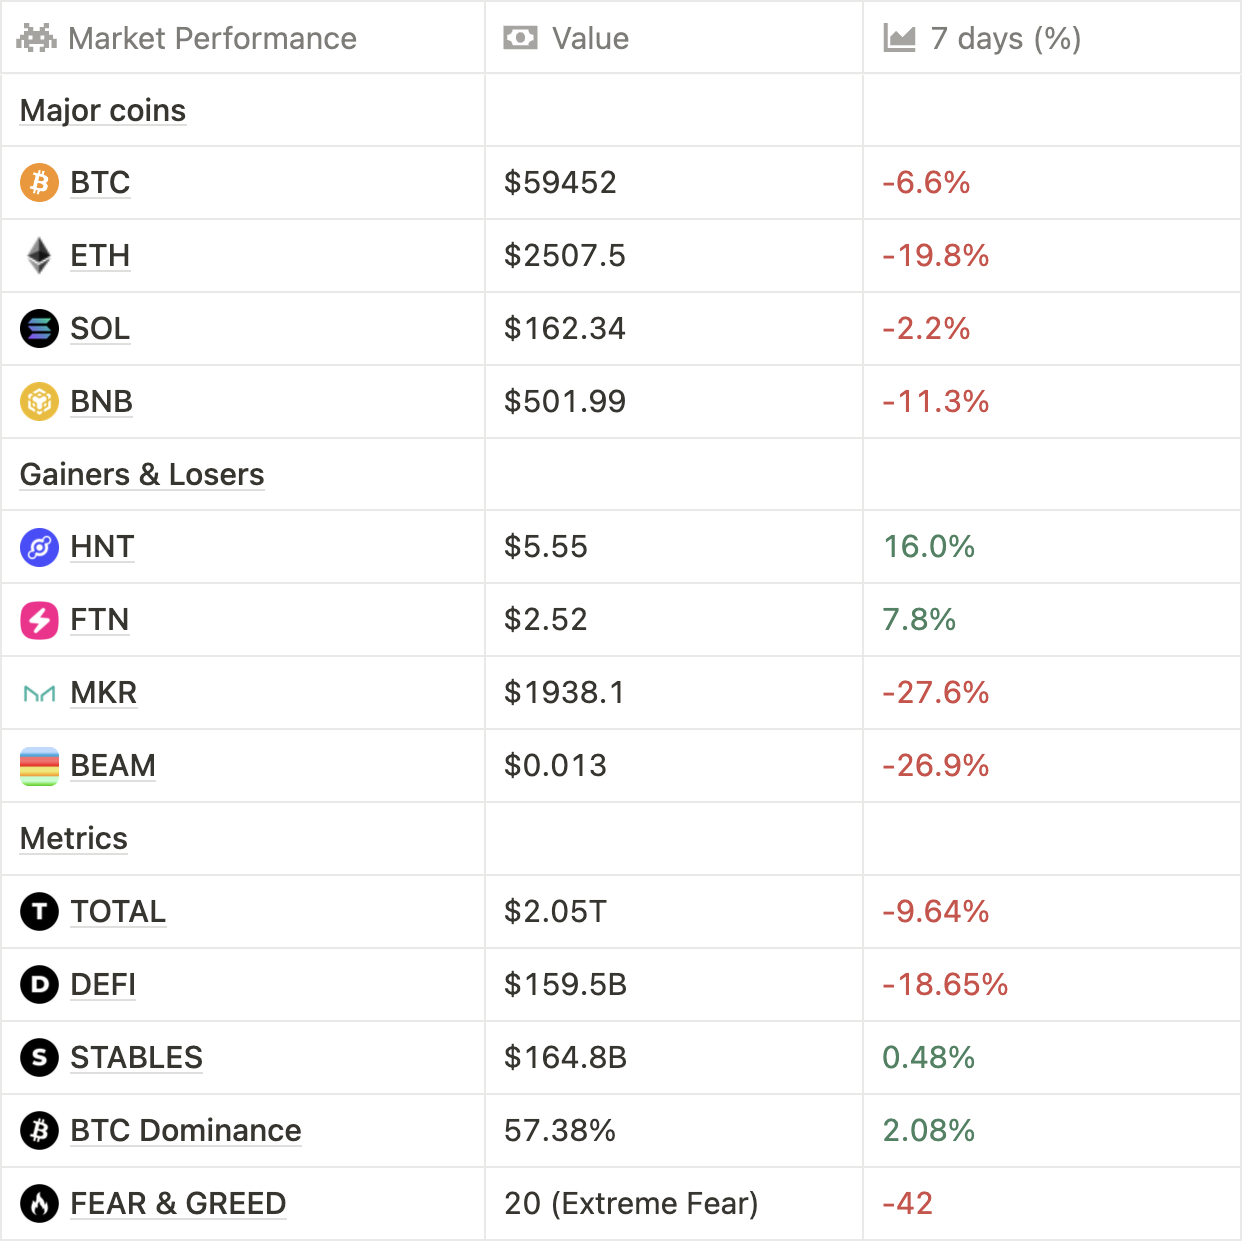Click the pink FTN lightning icon

39,620
